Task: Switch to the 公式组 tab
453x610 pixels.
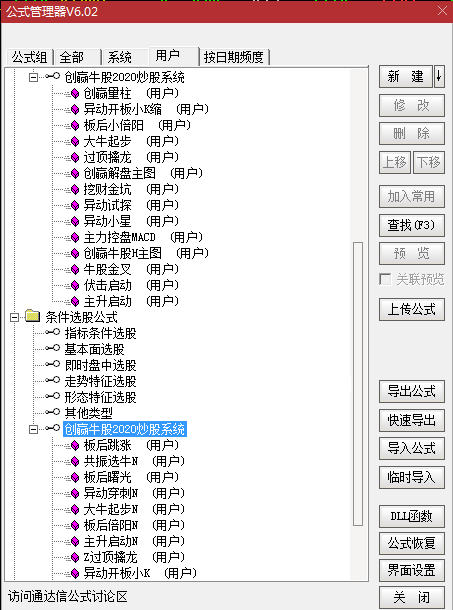Action: (x=29, y=58)
